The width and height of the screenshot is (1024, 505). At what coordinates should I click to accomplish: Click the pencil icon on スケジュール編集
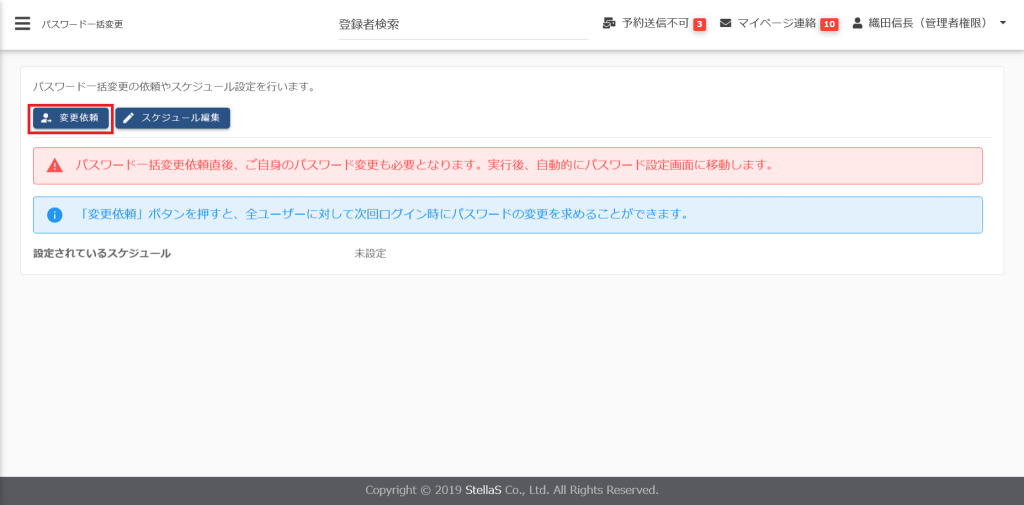(x=129, y=118)
